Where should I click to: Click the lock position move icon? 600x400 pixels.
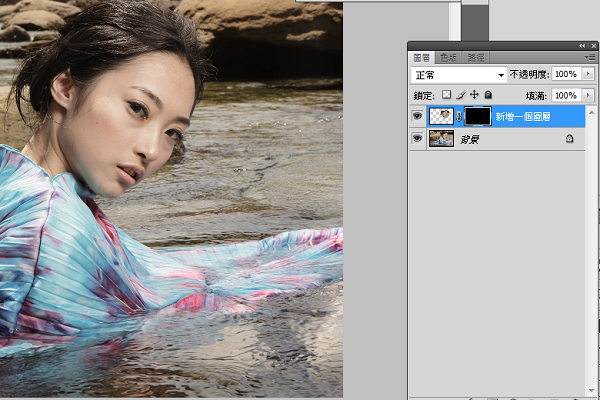click(474, 95)
